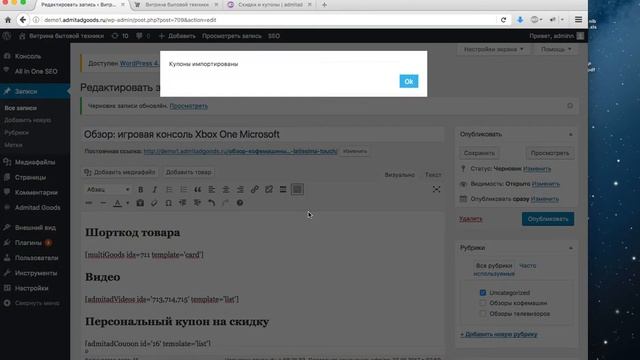The height and width of the screenshot is (360, 640).
Task: Click Изменить link next to status
Action: (537, 169)
